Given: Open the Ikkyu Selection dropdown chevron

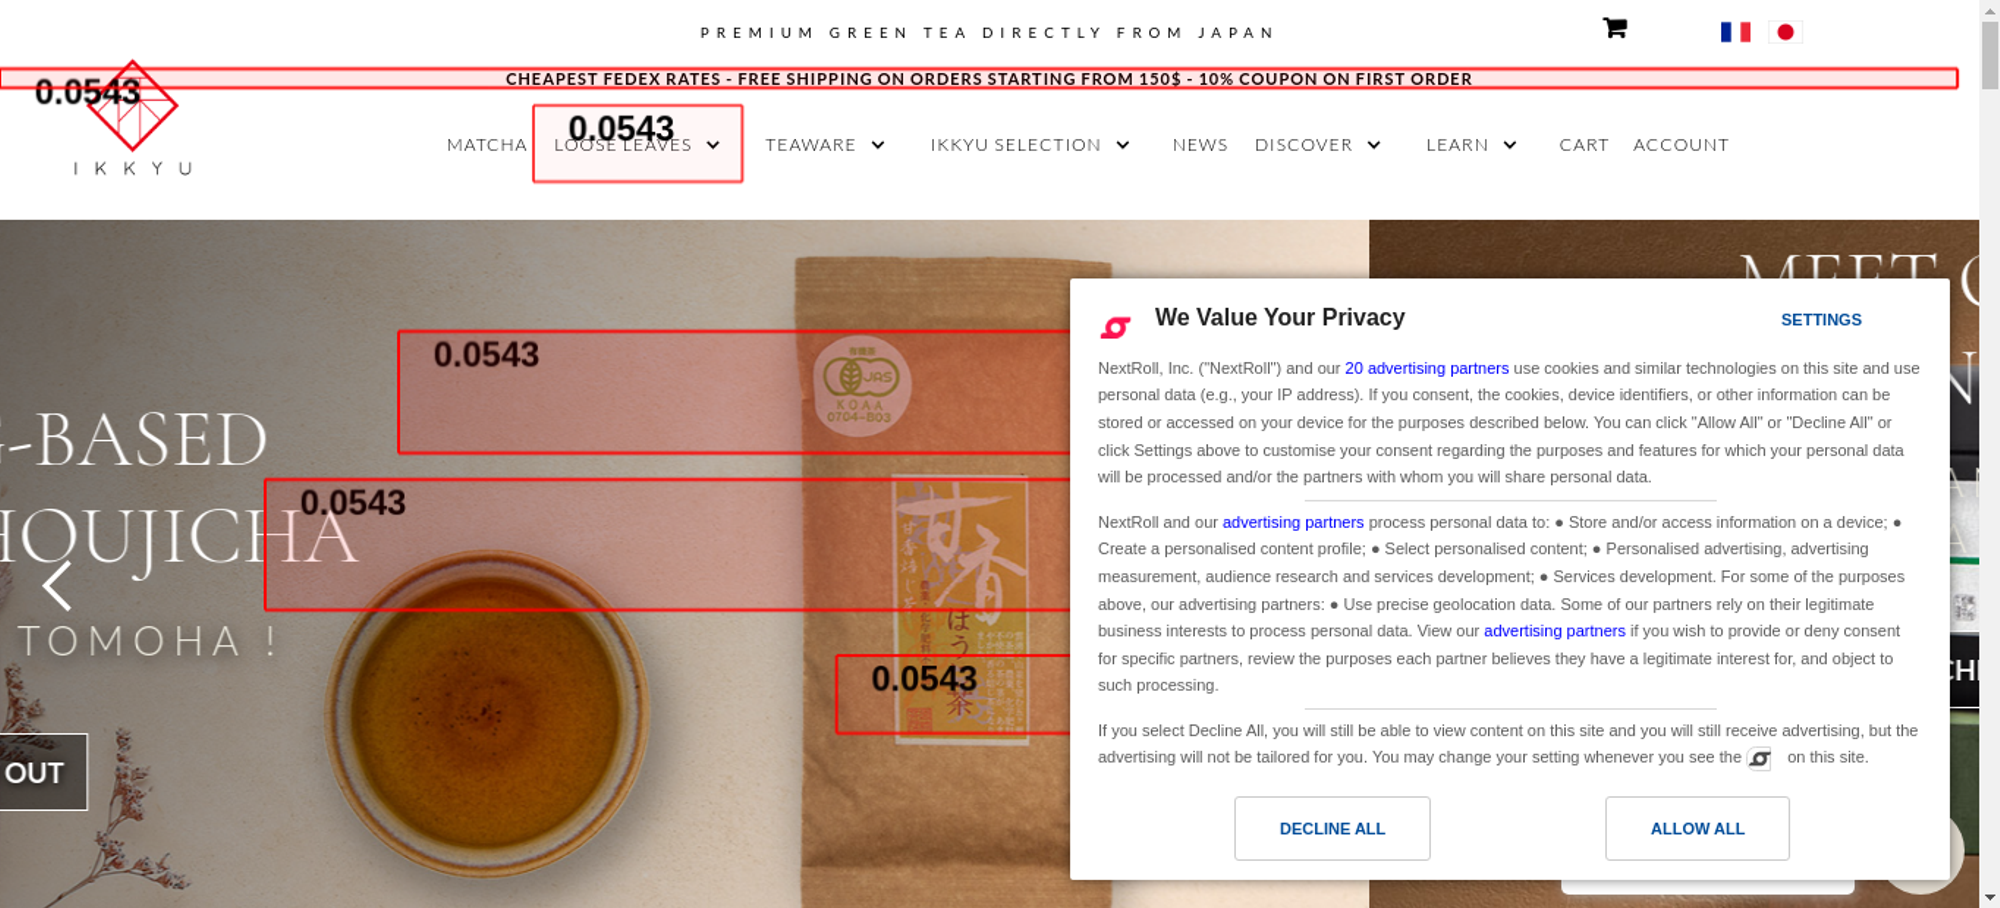Looking at the screenshot, I should pos(1123,145).
